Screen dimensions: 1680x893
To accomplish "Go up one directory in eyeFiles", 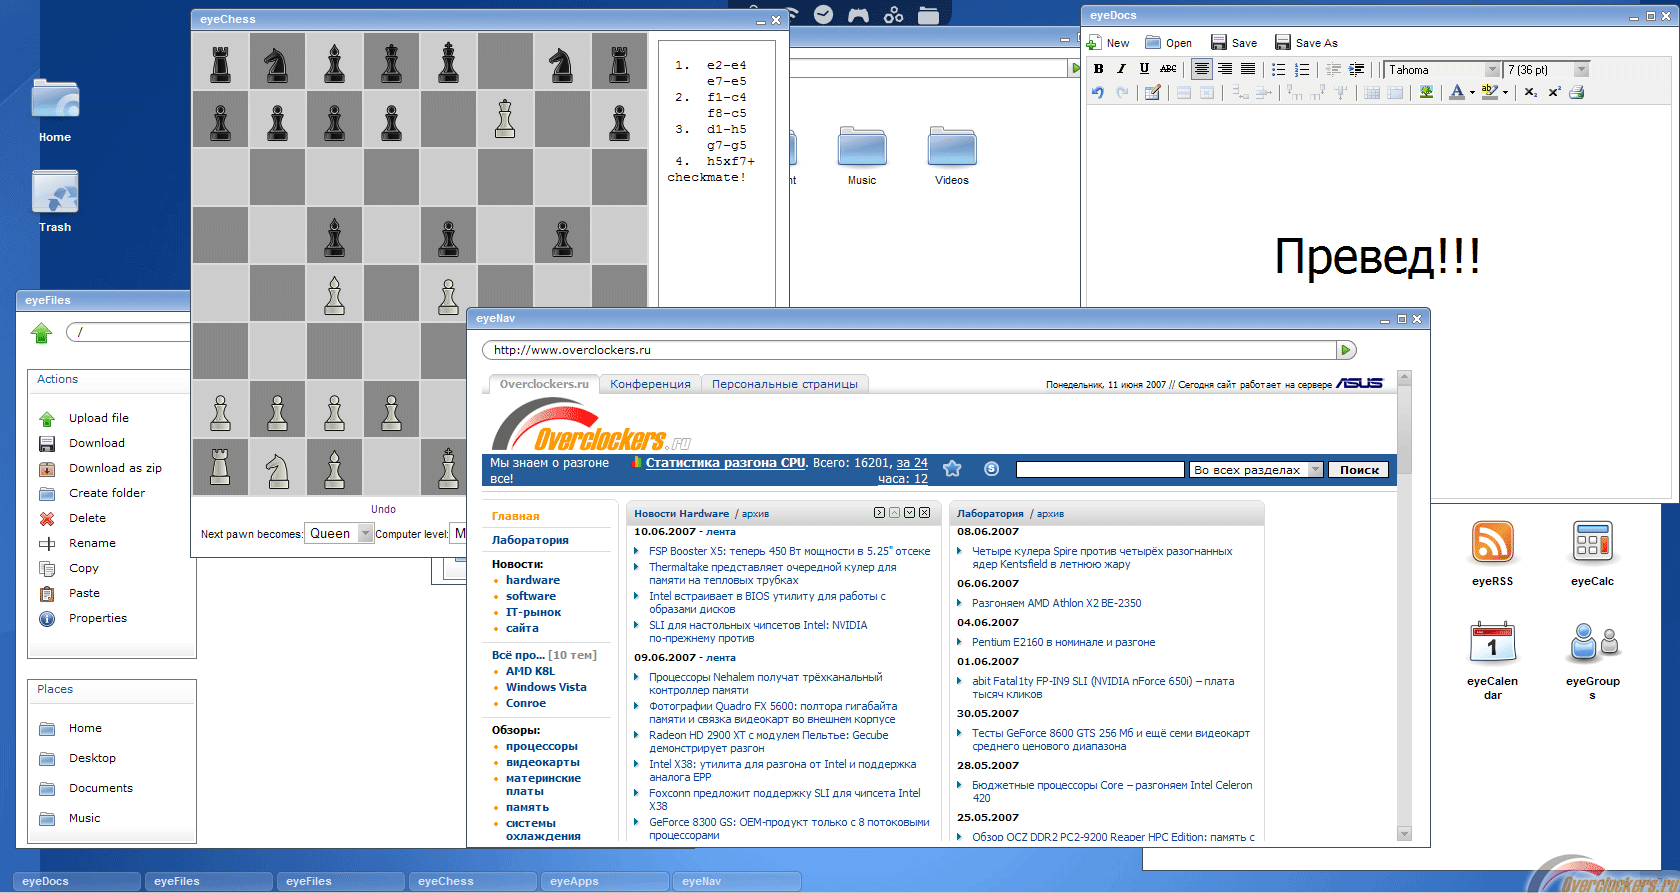I will click(x=41, y=333).
